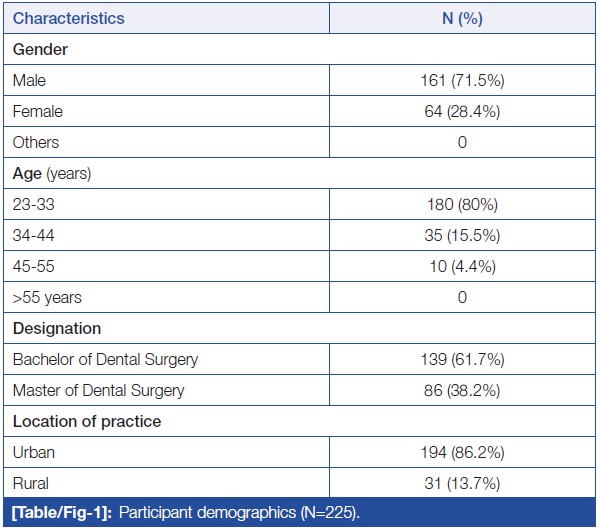Select the Female row label

[x=36, y=111]
